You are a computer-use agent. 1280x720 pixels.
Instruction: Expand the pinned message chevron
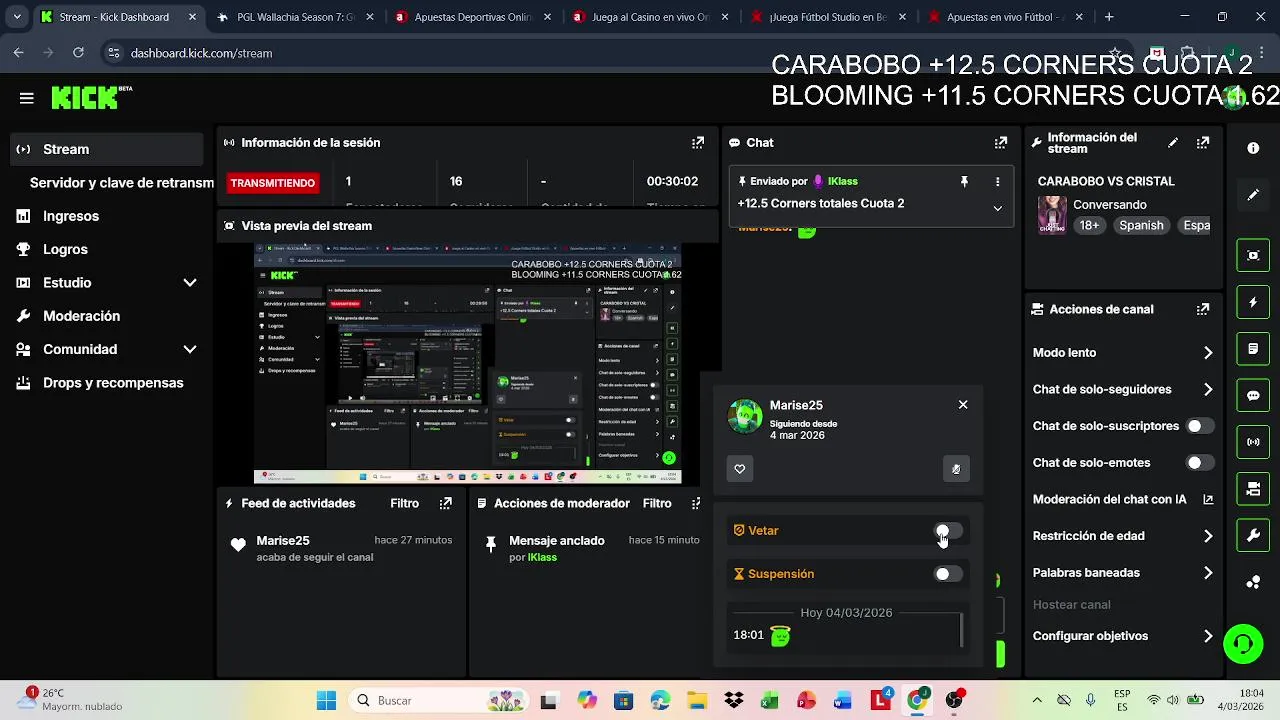coord(997,208)
